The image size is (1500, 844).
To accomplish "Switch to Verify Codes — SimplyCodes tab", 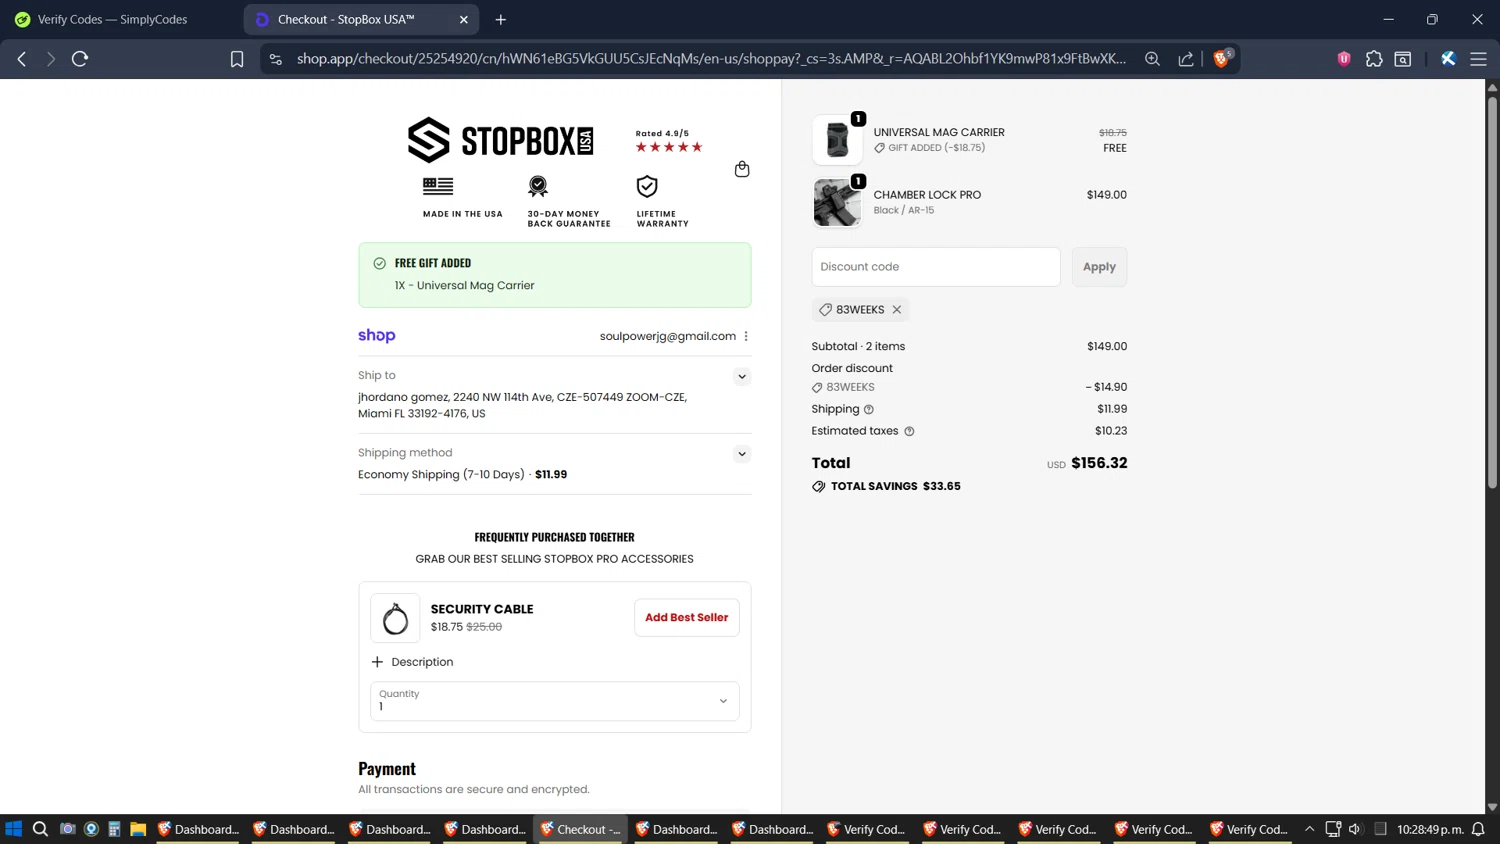I will 112,19.
